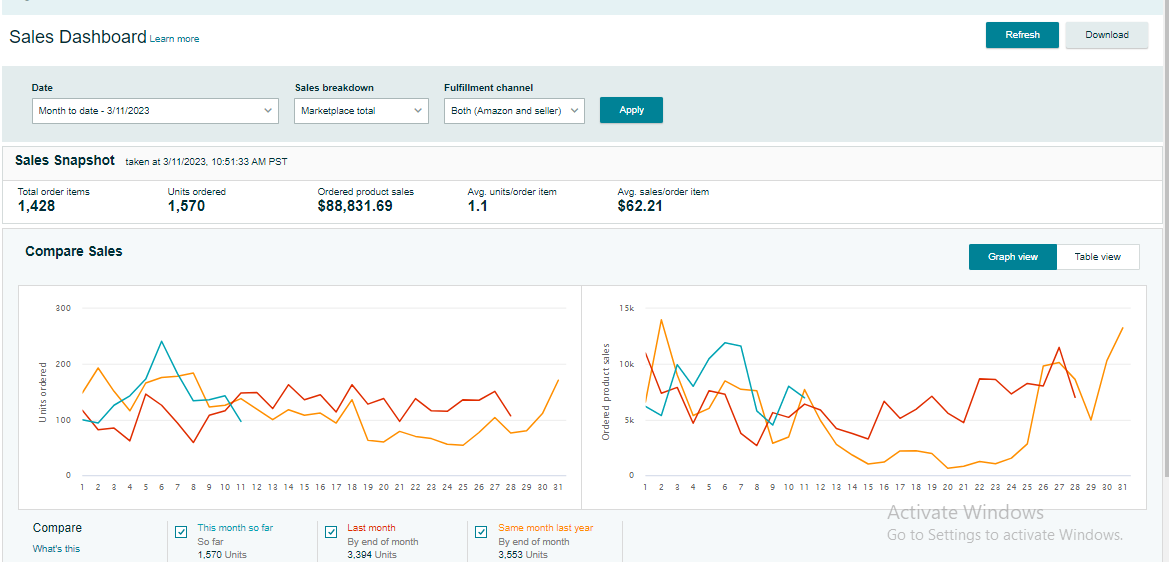Image resolution: width=1169 pixels, height=562 pixels.
Task: Click the Sales Snapshot heading
Action: [x=65, y=161]
